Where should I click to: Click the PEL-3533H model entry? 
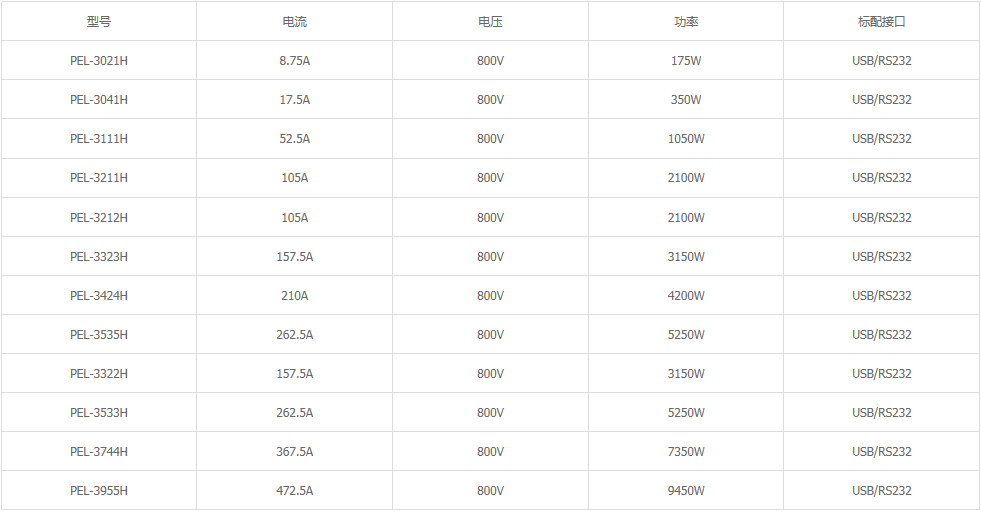pos(99,412)
